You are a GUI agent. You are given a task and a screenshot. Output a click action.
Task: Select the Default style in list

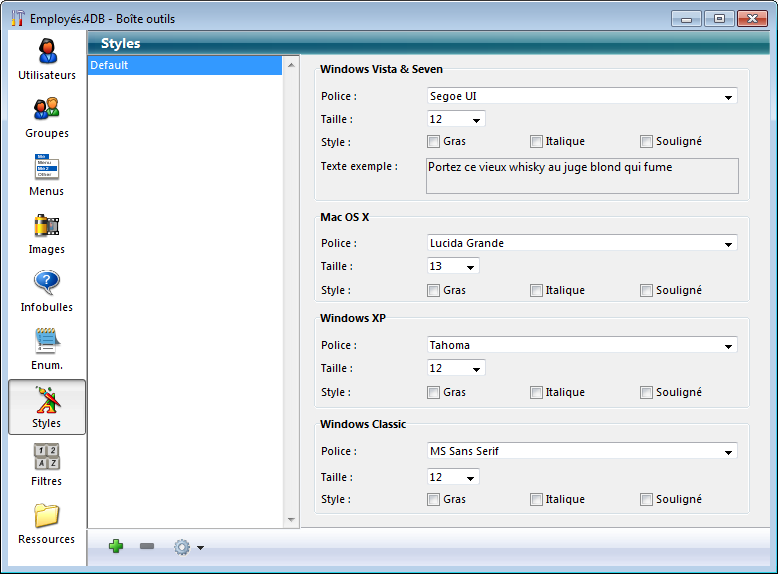[185, 65]
